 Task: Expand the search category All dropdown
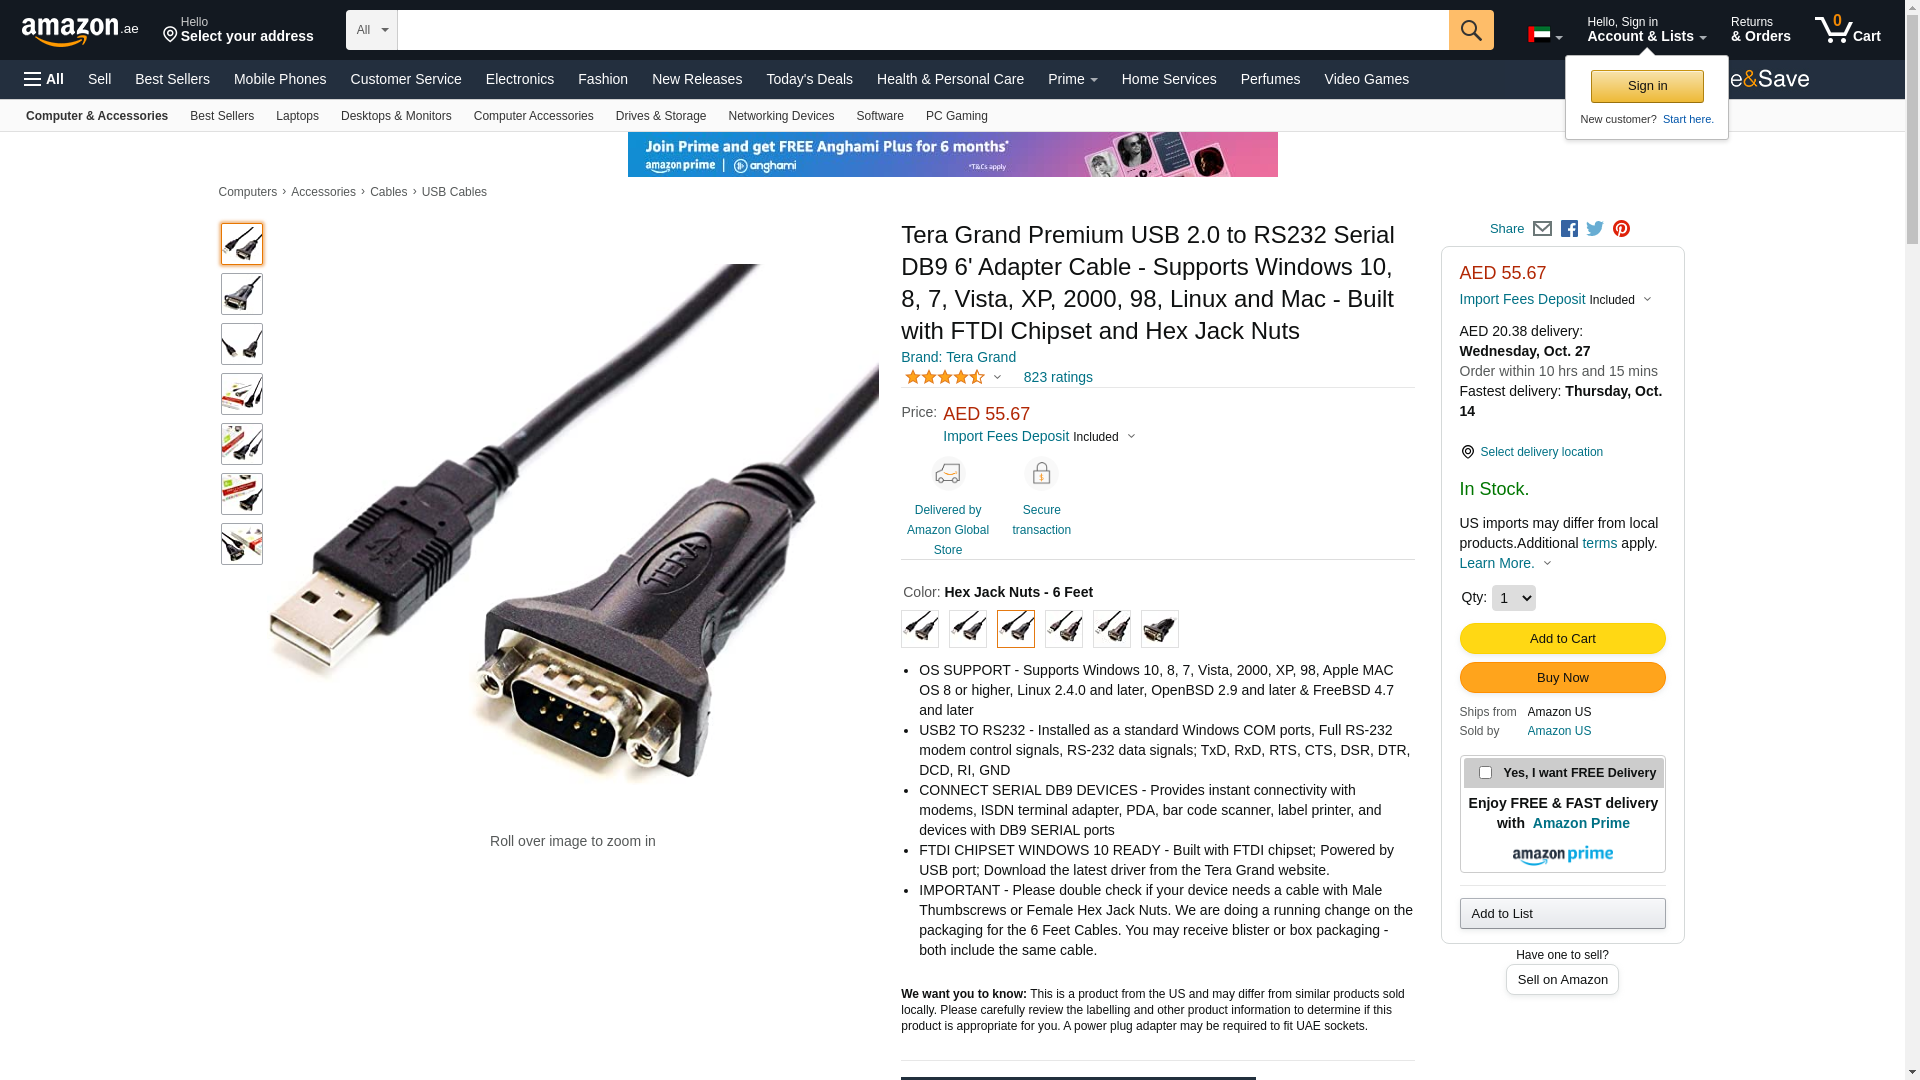click(372, 30)
